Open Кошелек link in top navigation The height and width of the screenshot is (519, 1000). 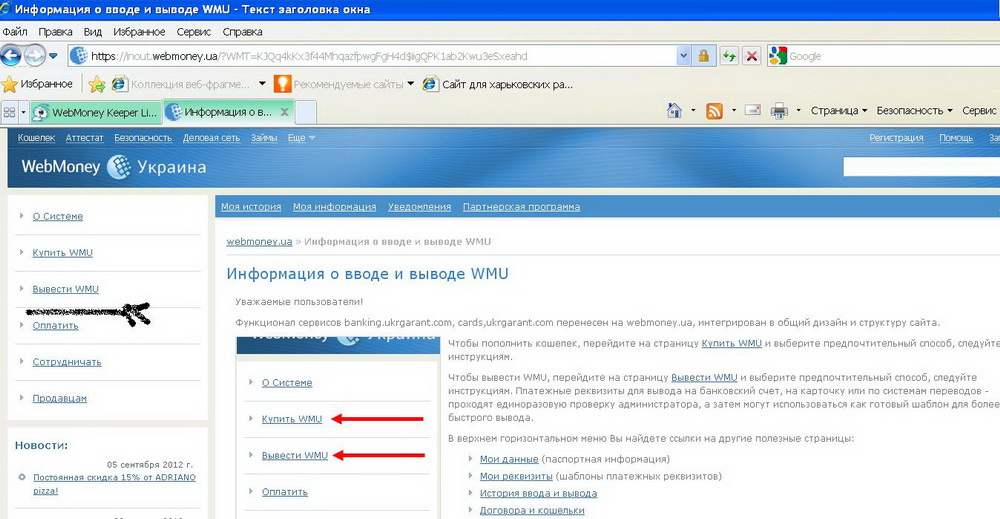tap(36, 138)
